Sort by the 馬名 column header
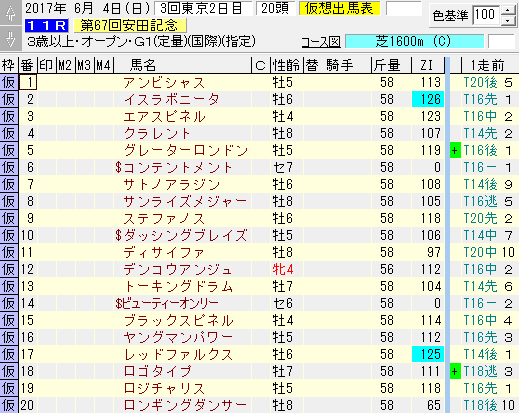The width and height of the screenshot is (519, 413). tap(143, 65)
